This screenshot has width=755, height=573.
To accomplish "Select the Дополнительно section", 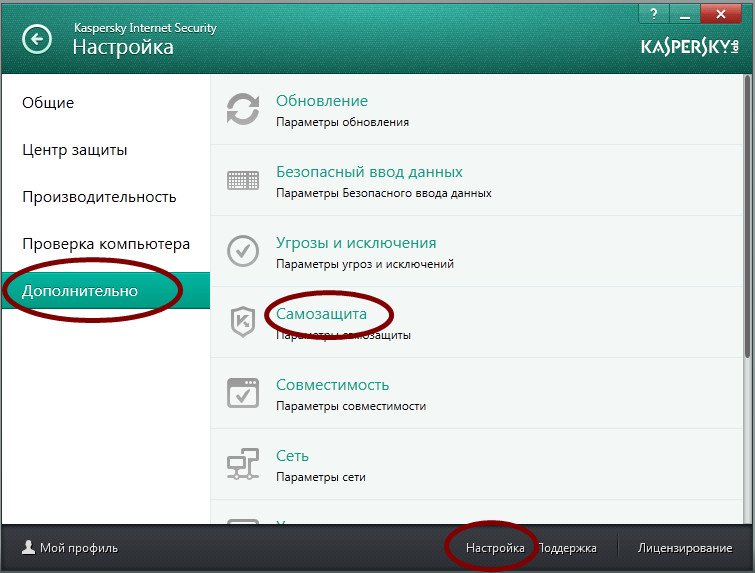I will (105, 291).
